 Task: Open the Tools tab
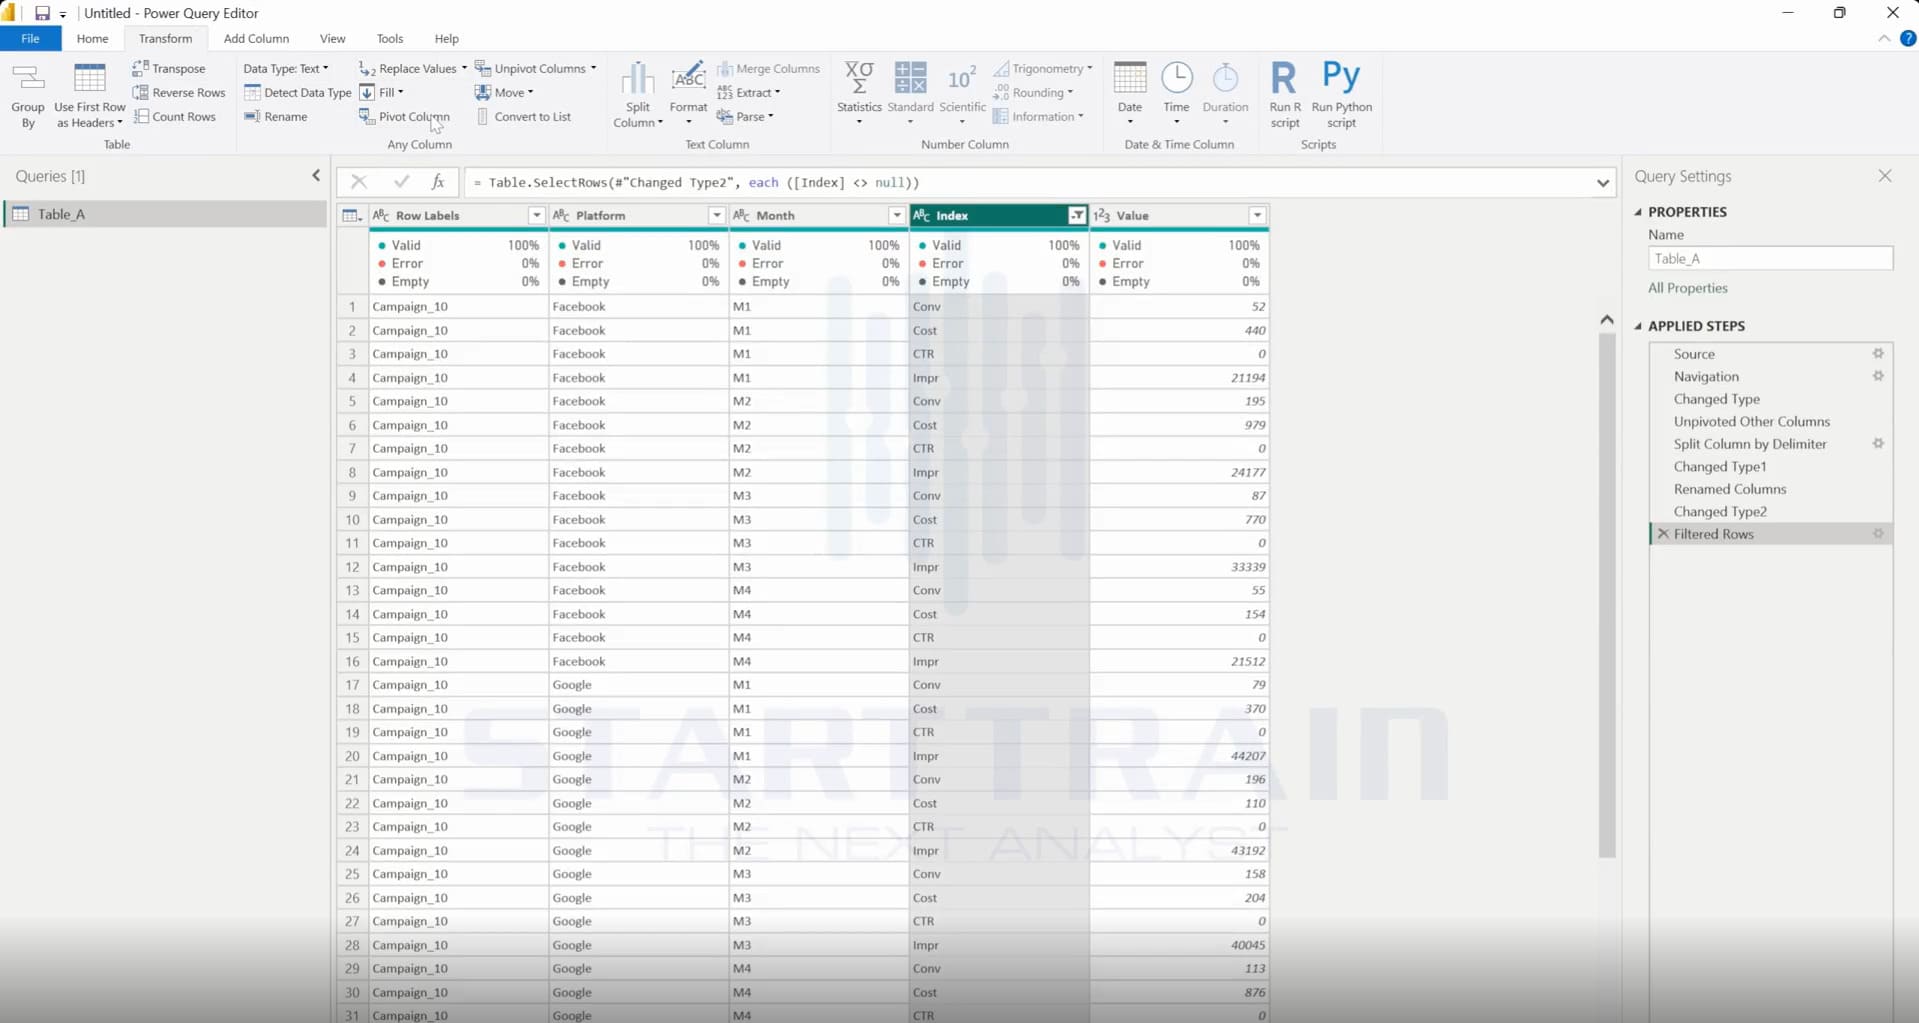click(390, 38)
